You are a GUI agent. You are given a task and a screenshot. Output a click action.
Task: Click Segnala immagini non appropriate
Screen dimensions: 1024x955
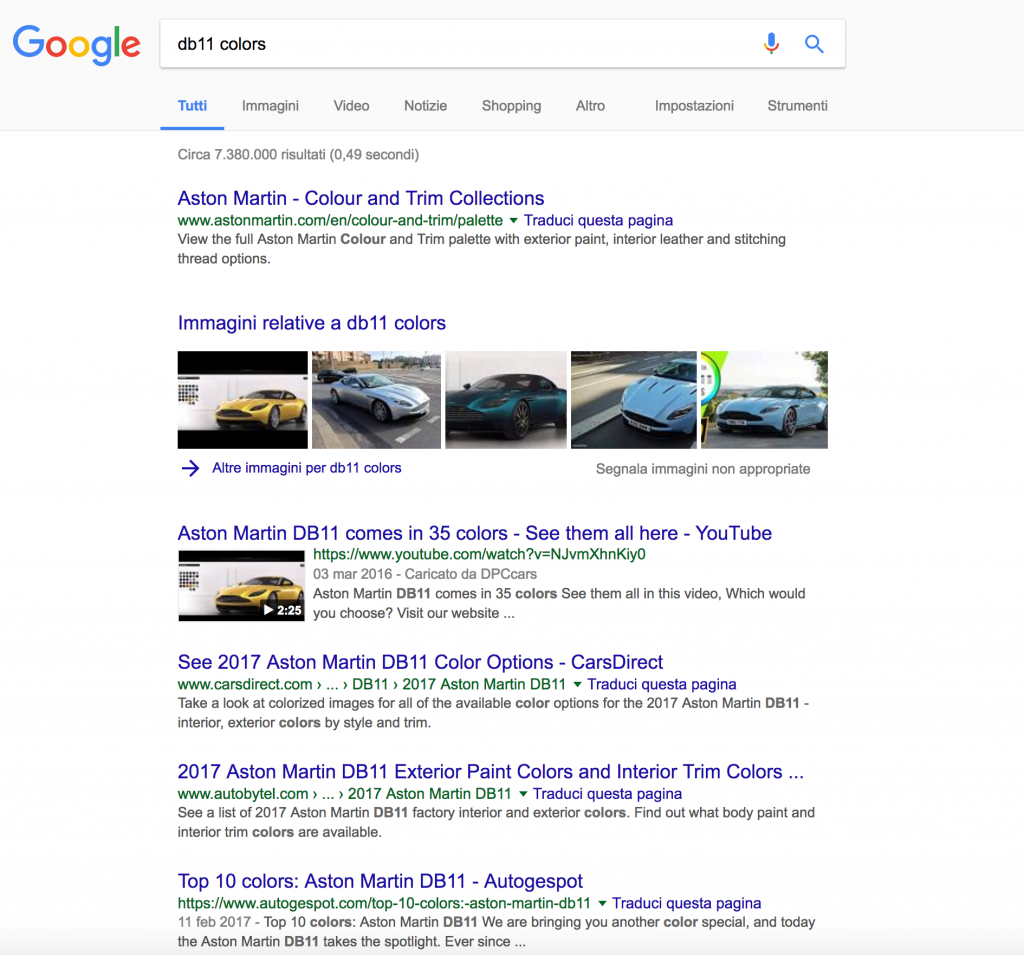703,469
